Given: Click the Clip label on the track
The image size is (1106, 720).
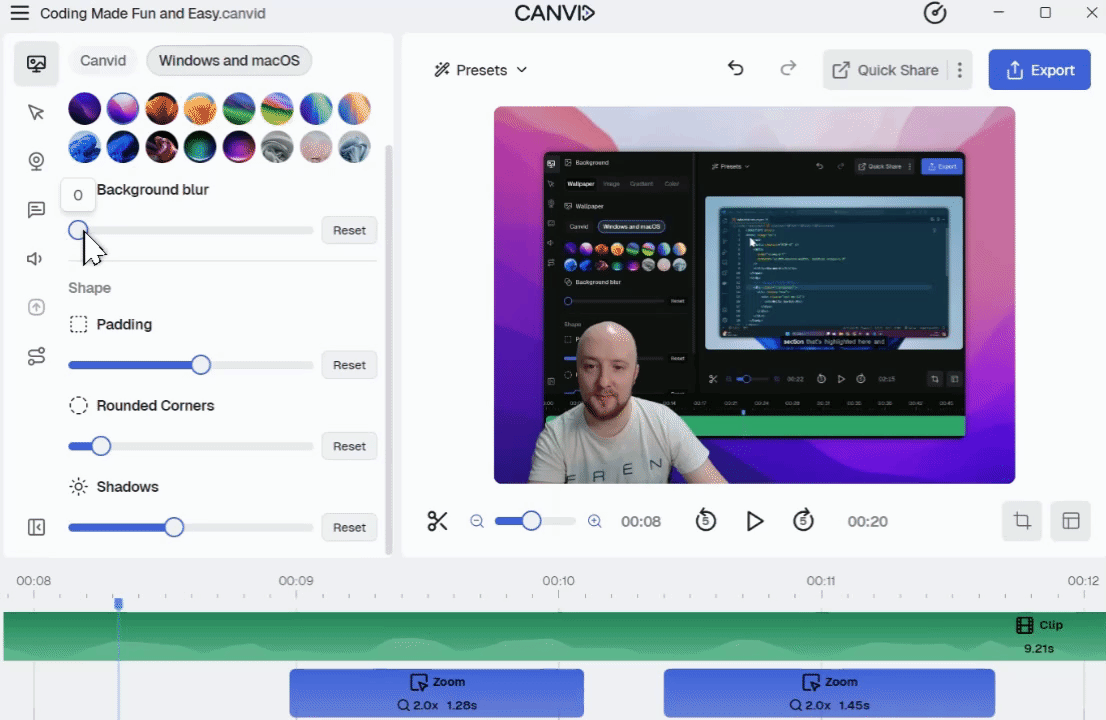Looking at the screenshot, I should click(1040, 625).
